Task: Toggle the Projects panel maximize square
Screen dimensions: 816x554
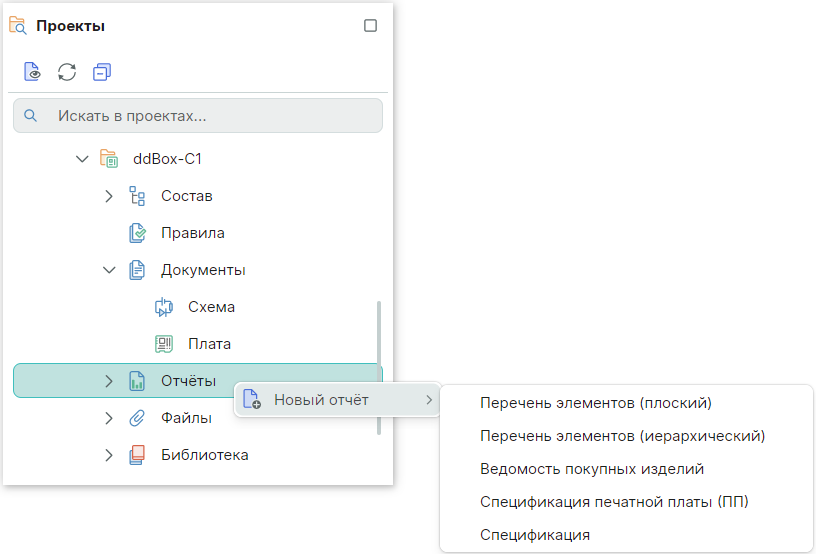Action: click(370, 26)
